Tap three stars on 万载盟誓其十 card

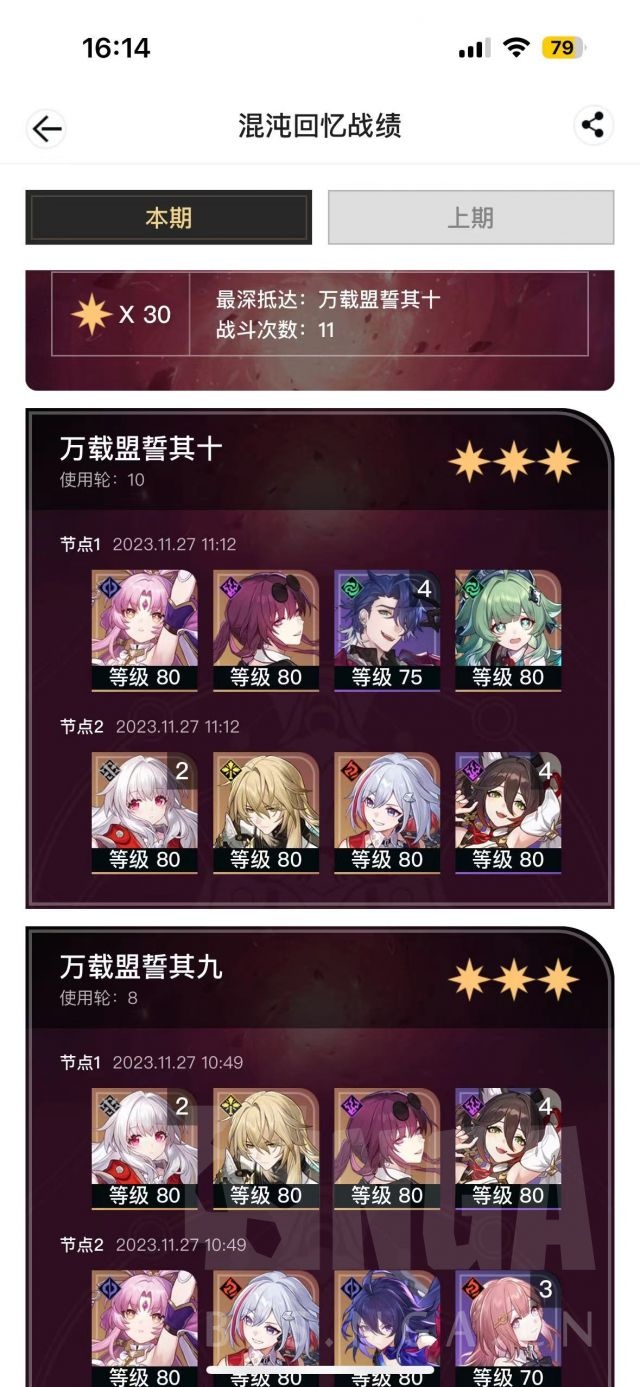(x=513, y=462)
